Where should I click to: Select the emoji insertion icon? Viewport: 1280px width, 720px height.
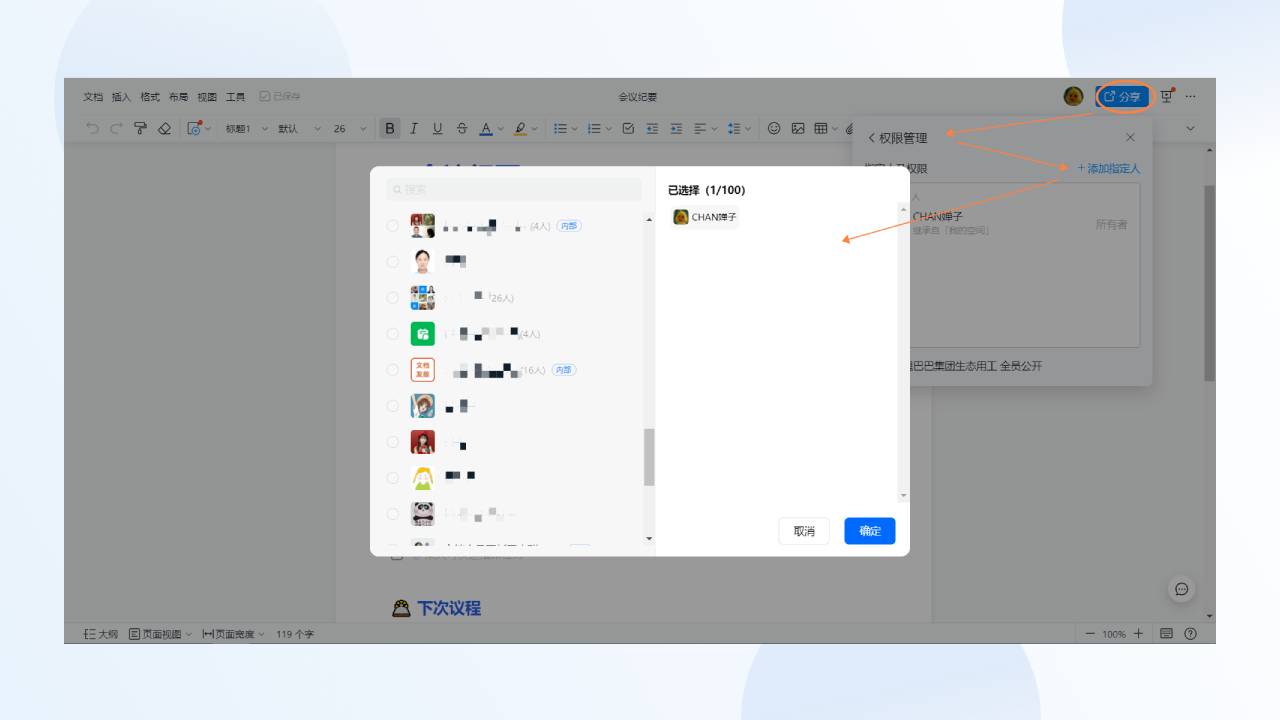point(773,128)
